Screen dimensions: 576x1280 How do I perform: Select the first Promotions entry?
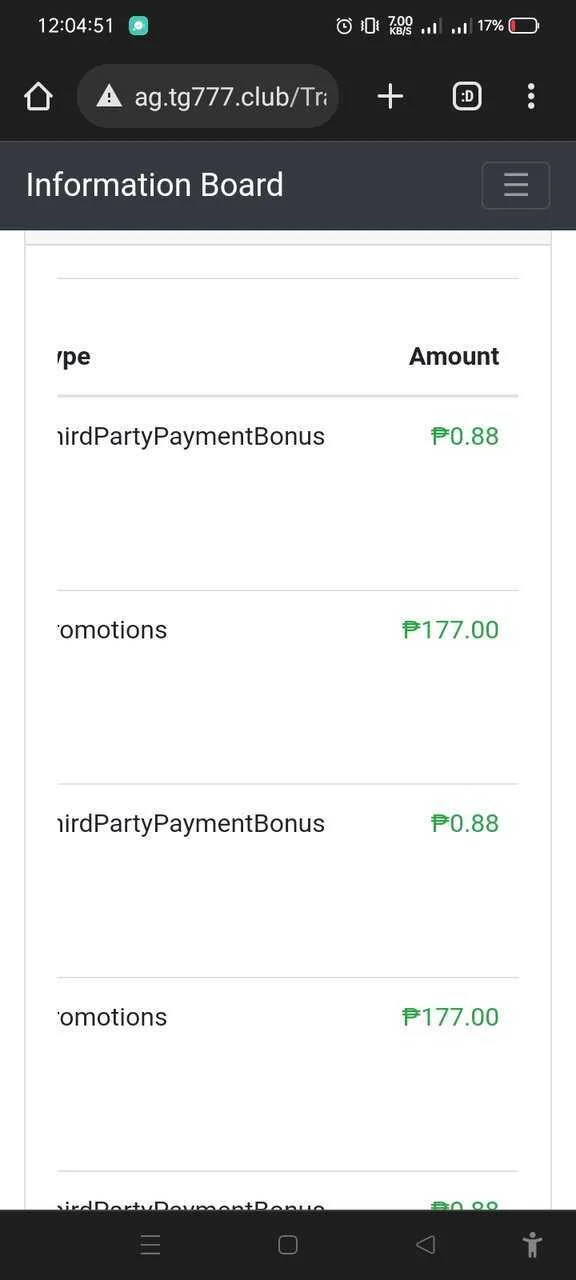(x=112, y=630)
